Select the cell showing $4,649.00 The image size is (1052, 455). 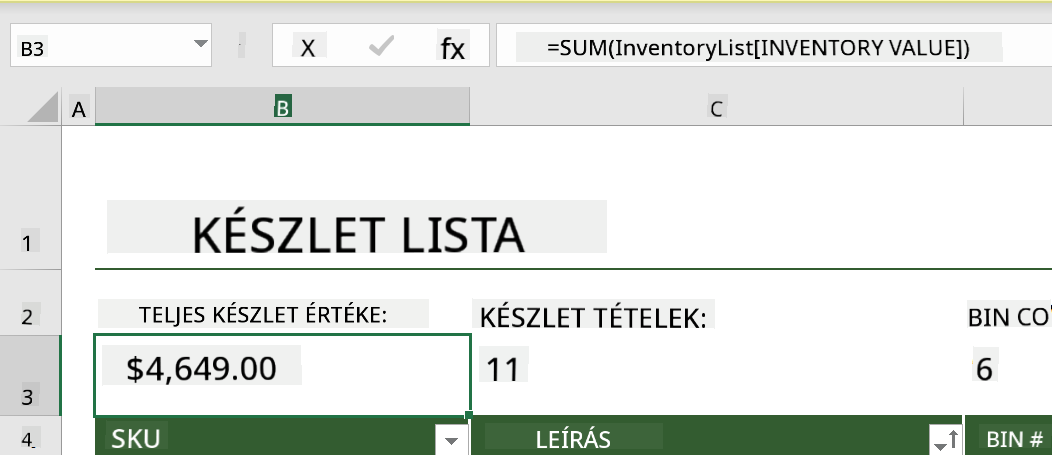pyautogui.click(x=282, y=376)
